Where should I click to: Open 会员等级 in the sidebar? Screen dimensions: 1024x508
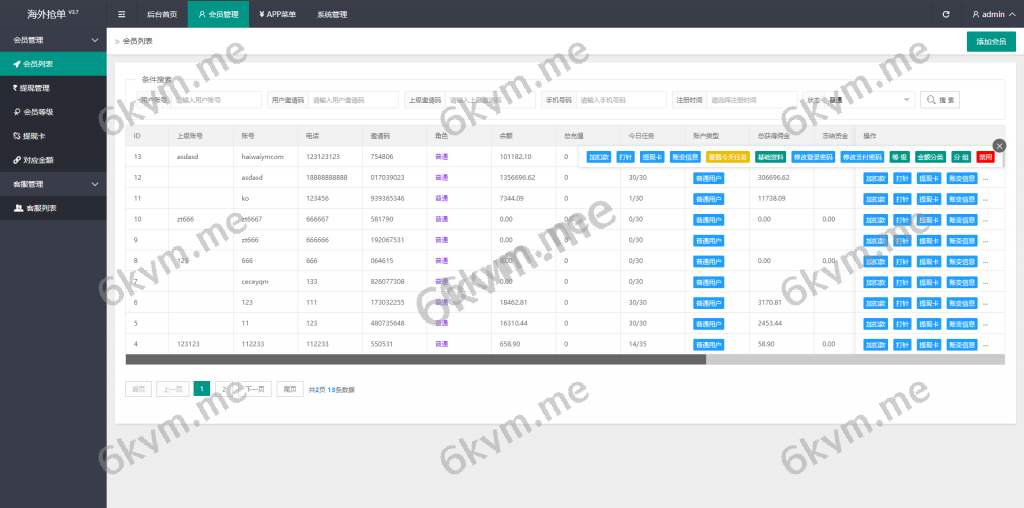[x=38, y=112]
